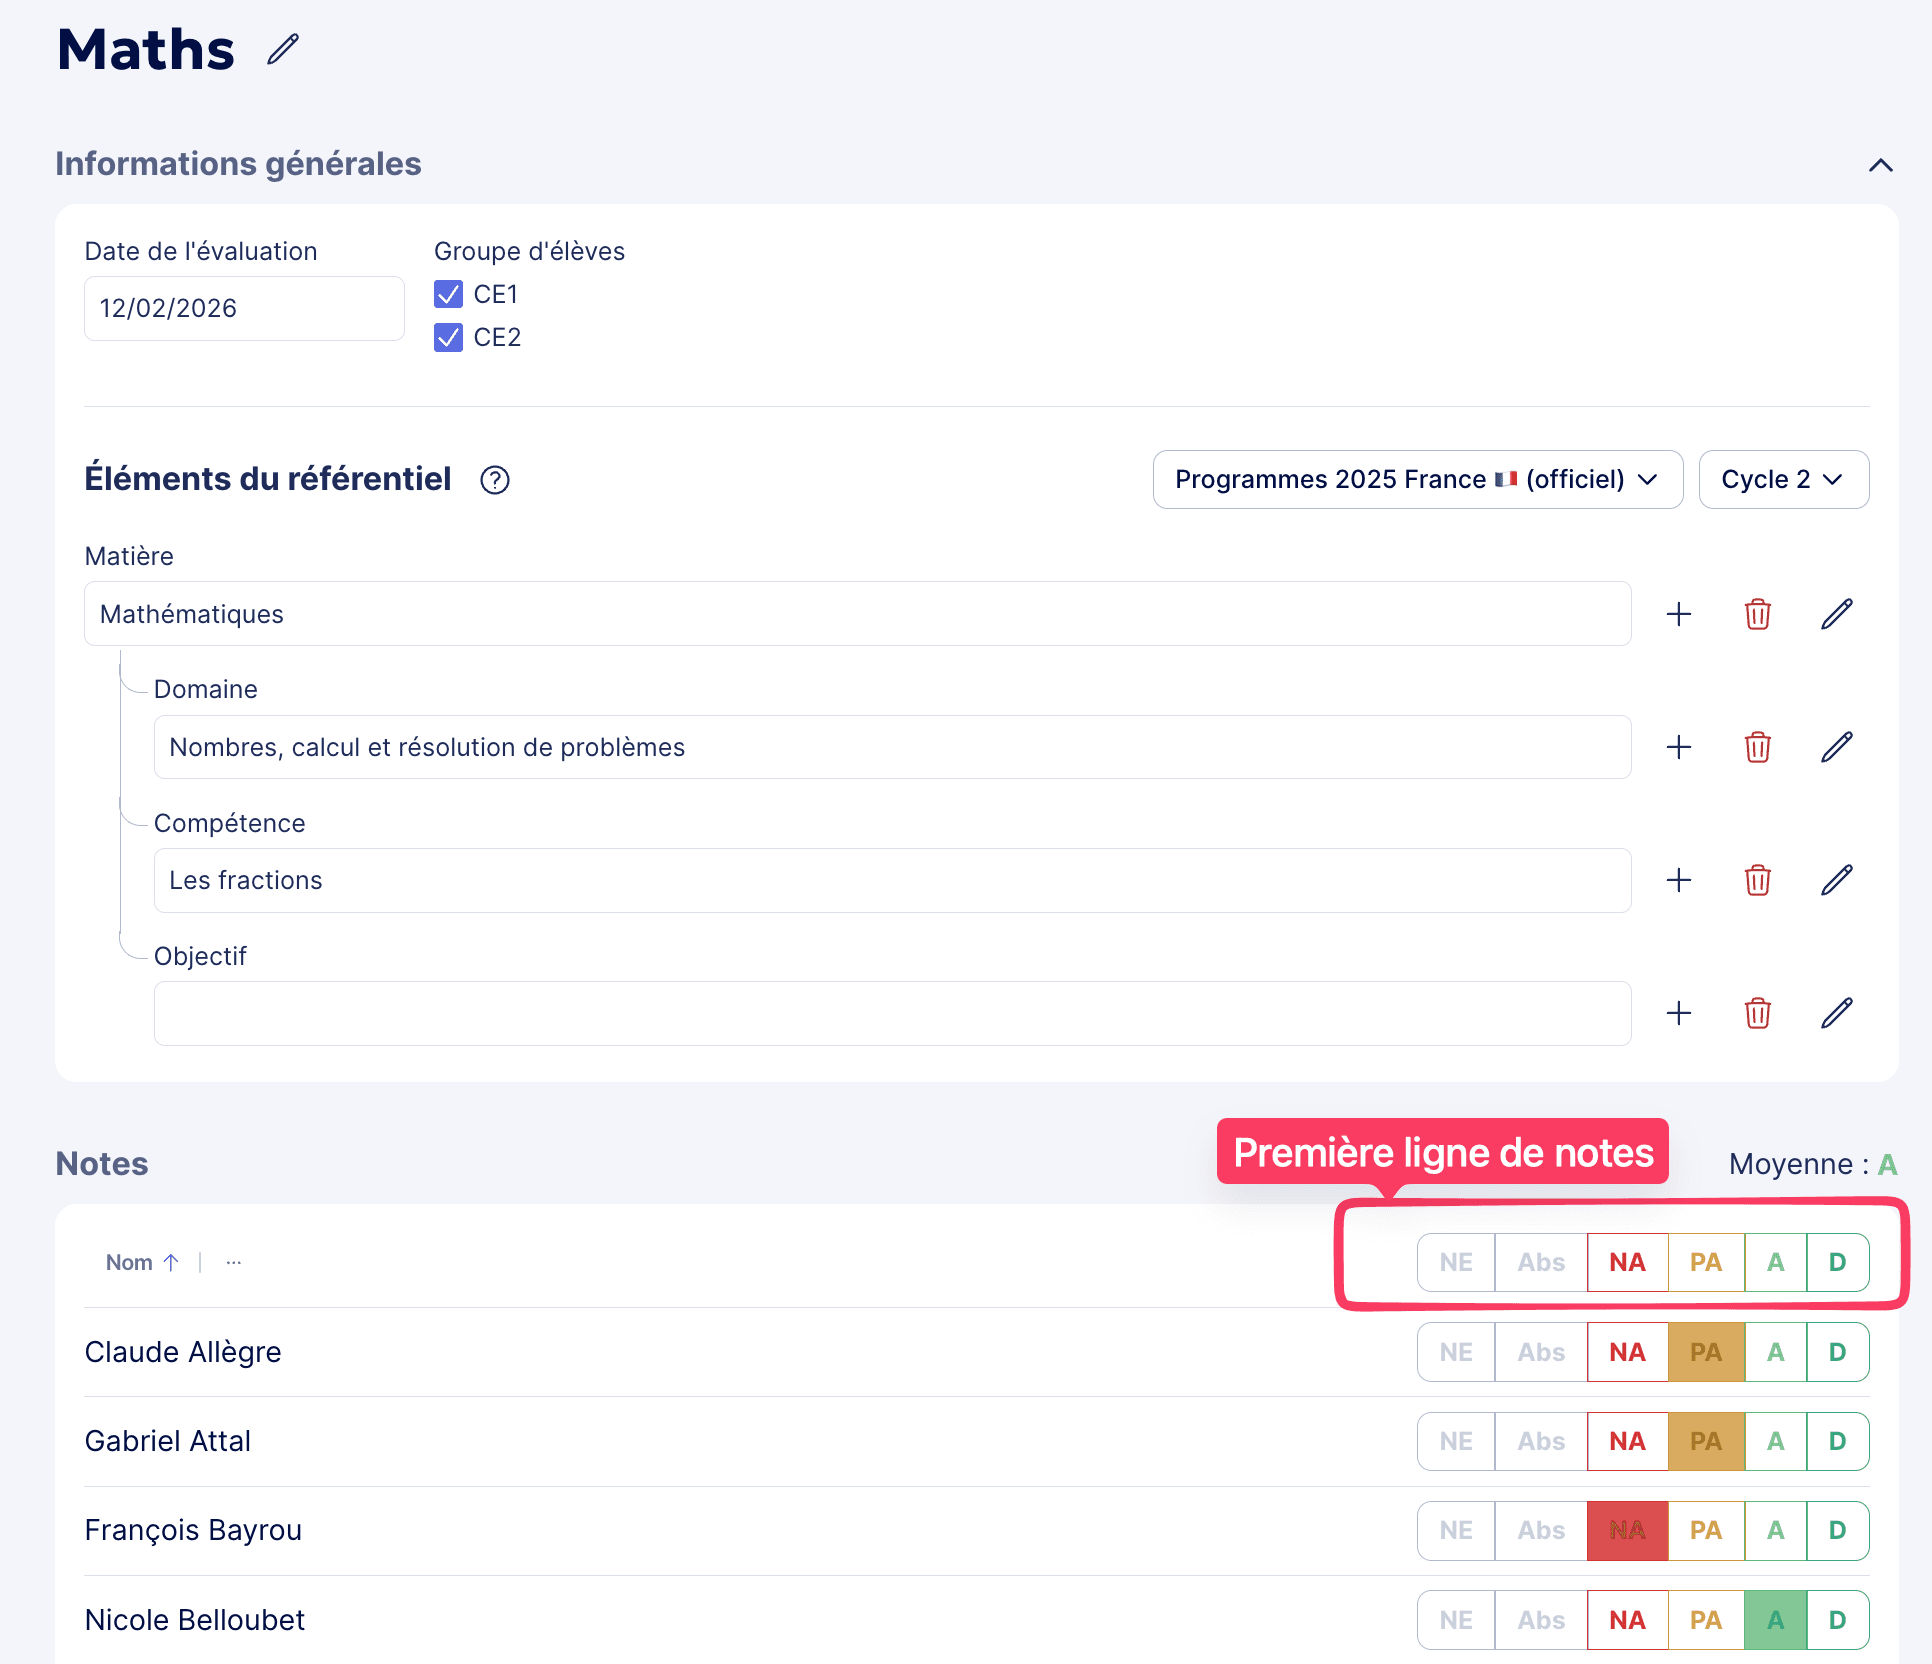1932x1664 pixels.
Task: Add an item on the Objectif row
Action: point(1679,1013)
